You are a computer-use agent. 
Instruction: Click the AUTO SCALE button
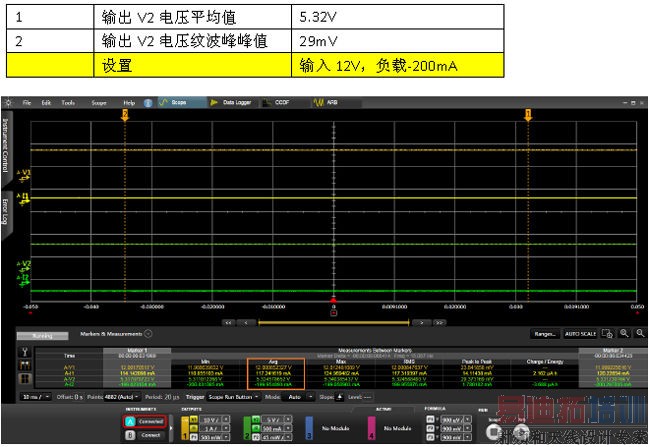tap(580, 334)
